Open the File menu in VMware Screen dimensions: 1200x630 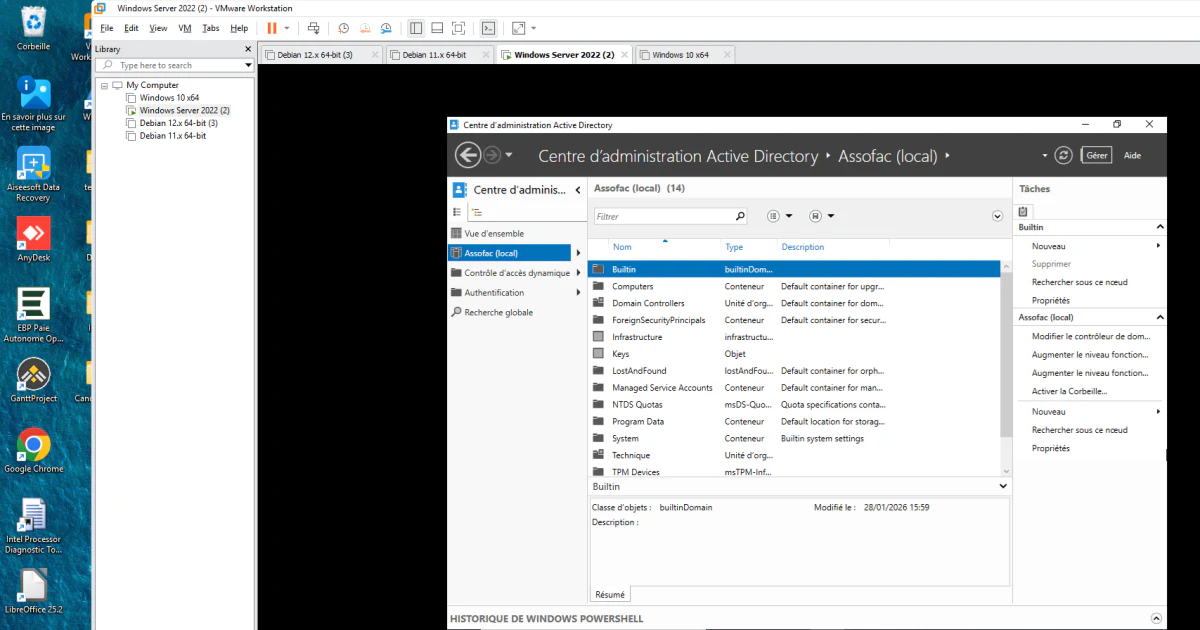pyautogui.click(x=107, y=28)
